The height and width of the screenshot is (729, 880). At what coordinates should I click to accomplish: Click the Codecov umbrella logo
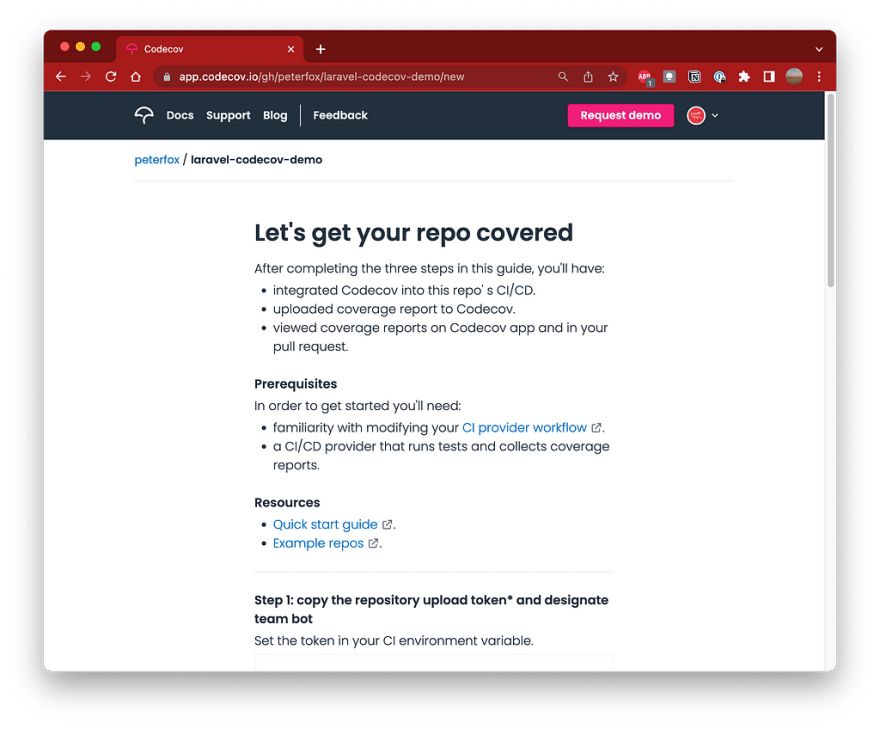[144, 115]
